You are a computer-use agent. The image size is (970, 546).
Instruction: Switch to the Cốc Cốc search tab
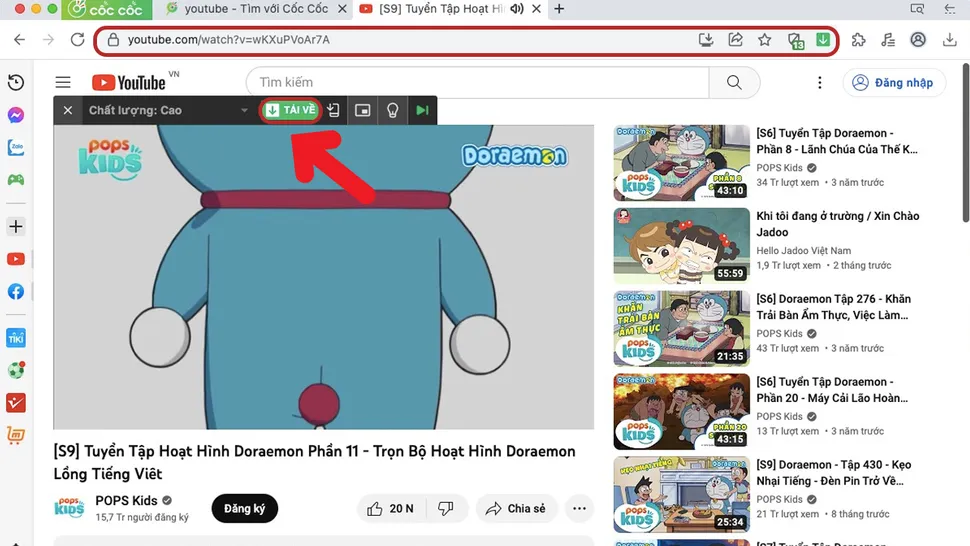250,9
